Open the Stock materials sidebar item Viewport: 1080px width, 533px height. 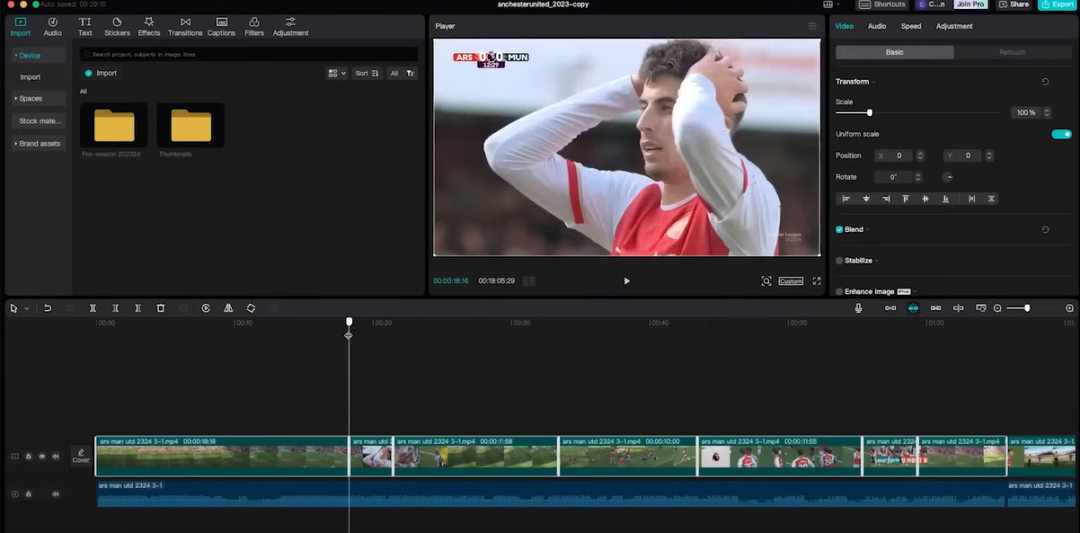39,121
